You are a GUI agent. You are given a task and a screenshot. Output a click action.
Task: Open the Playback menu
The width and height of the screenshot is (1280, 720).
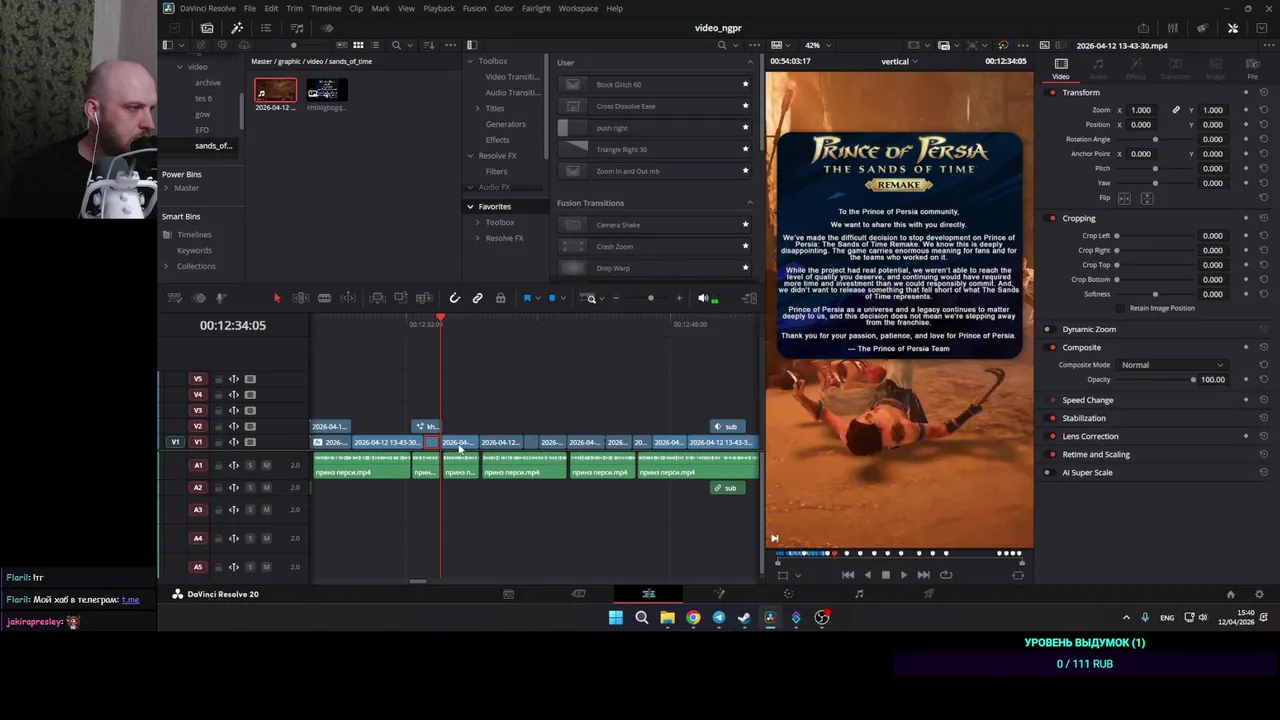click(439, 8)
